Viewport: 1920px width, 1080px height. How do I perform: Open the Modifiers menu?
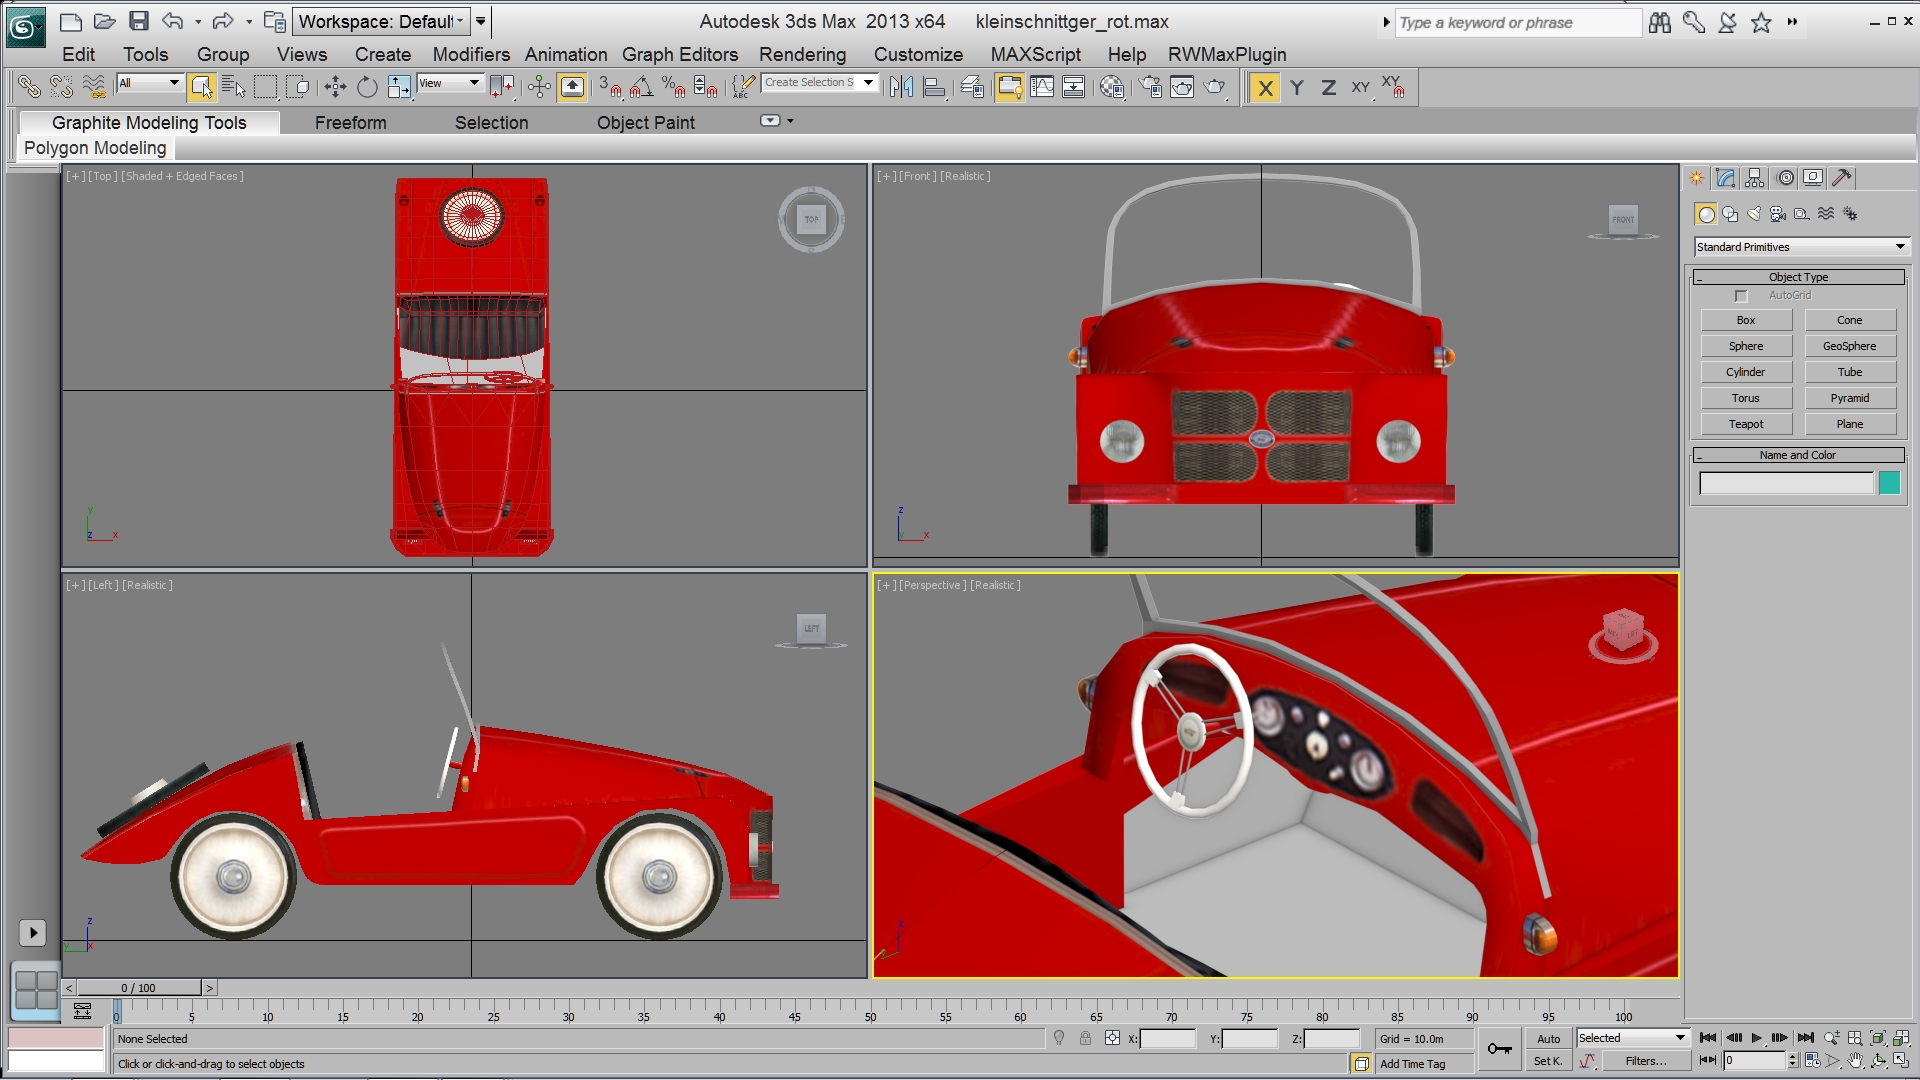coord(470,55)
